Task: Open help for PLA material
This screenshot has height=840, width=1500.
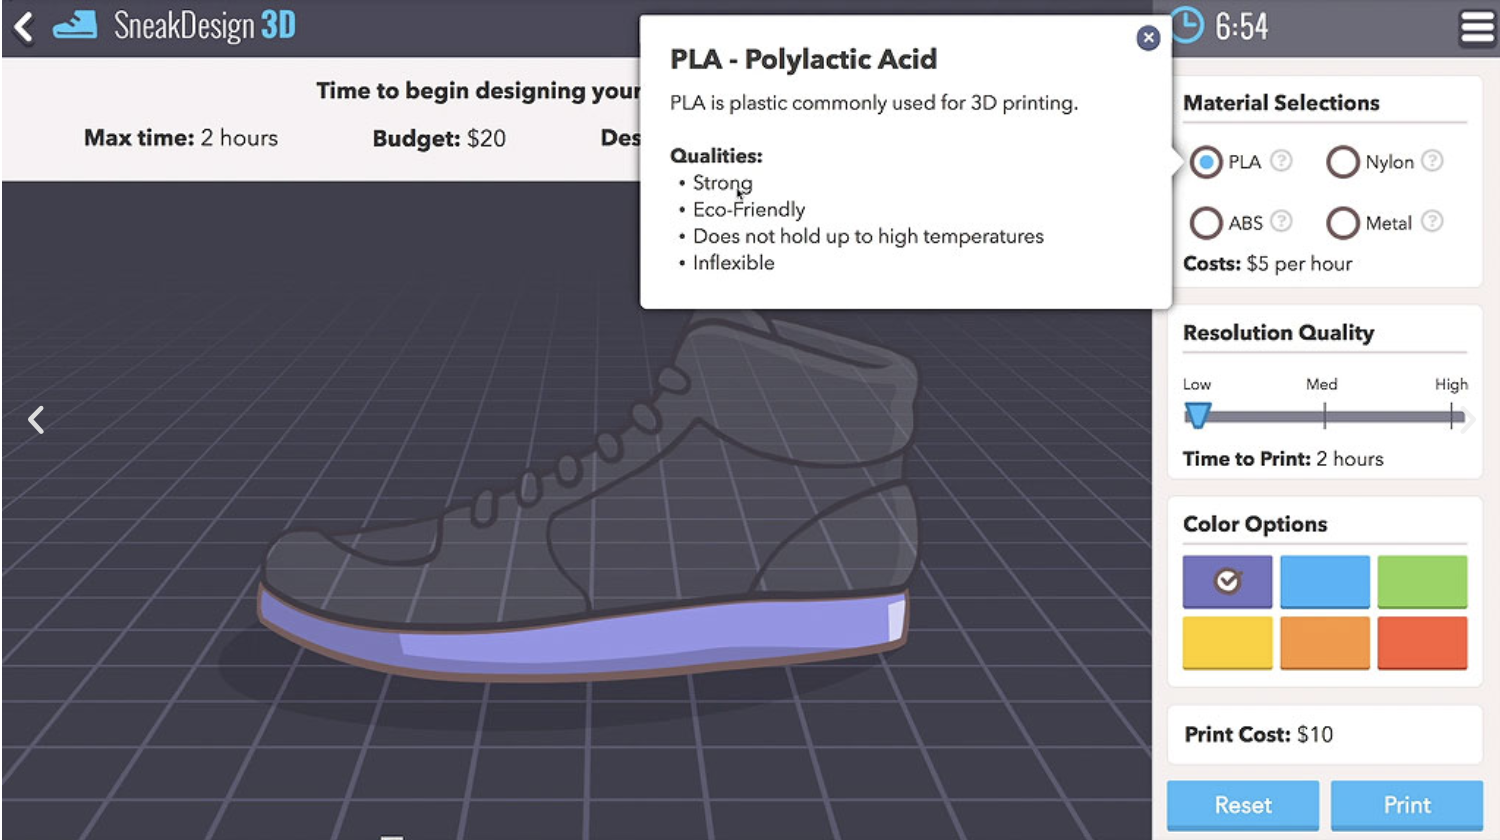Action: point(1281,161)
